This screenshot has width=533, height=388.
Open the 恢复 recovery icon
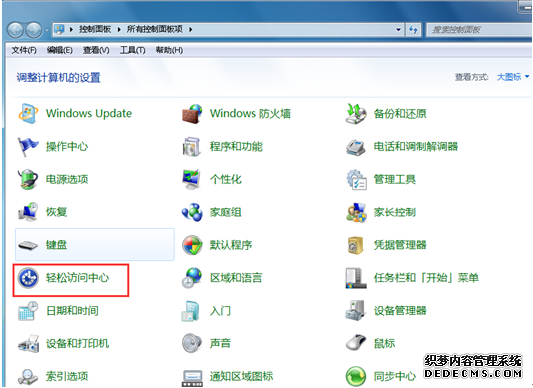(x=28, y=212)
